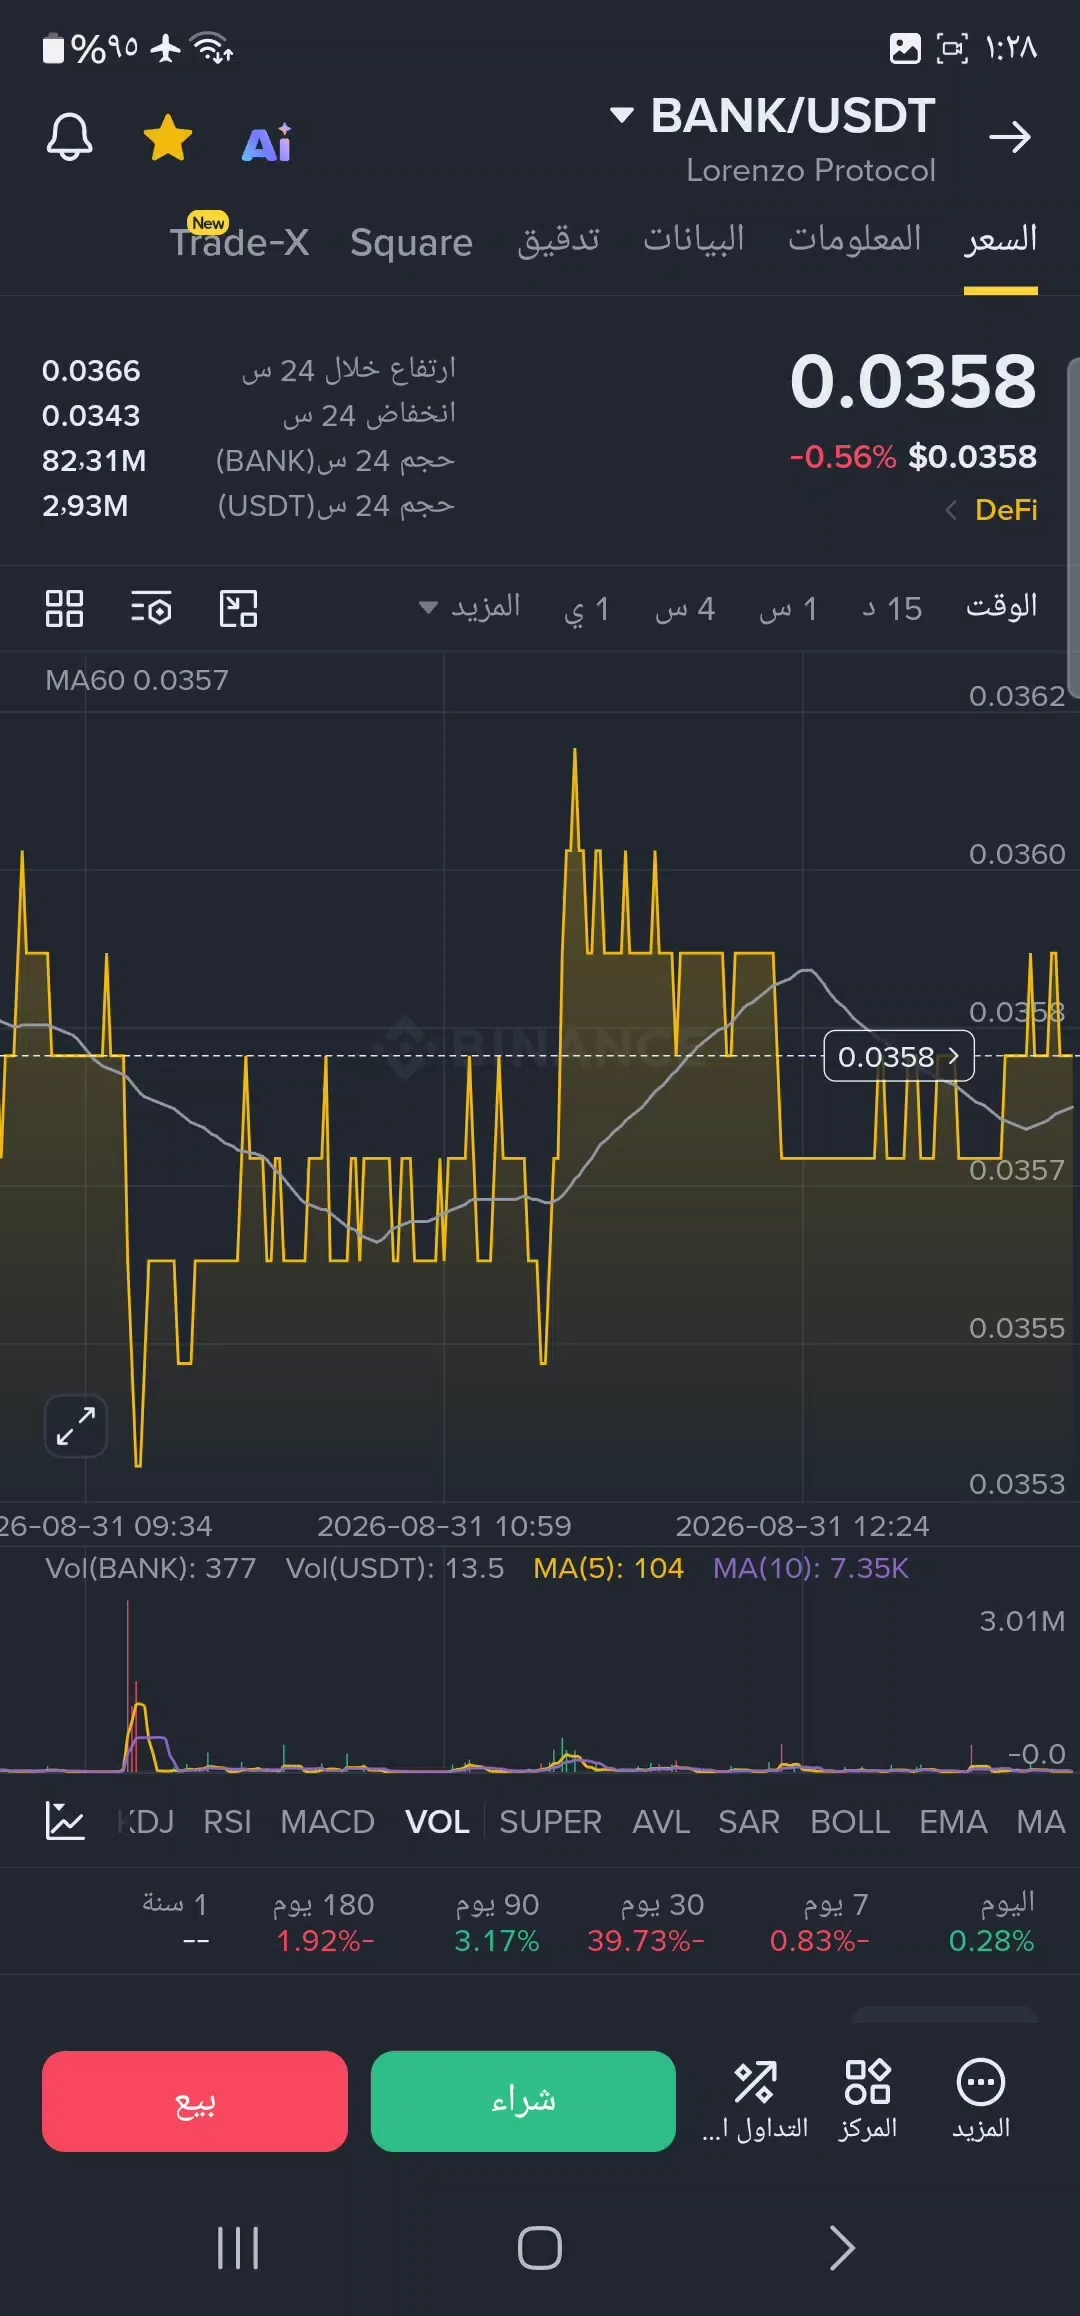
Task: Click the اليوم 0.28% performance value
Action: coord(991,1941)
